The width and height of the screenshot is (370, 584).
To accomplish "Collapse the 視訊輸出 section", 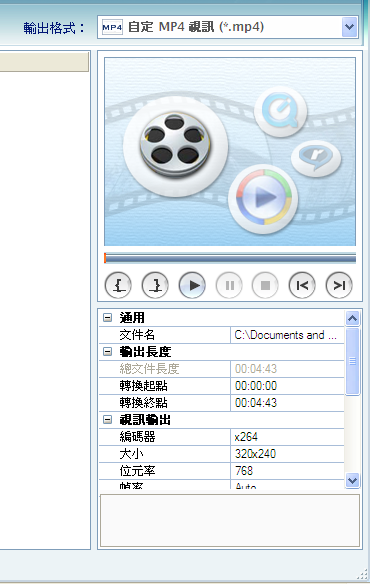I will pyautogui.click(x=107, y=420).
